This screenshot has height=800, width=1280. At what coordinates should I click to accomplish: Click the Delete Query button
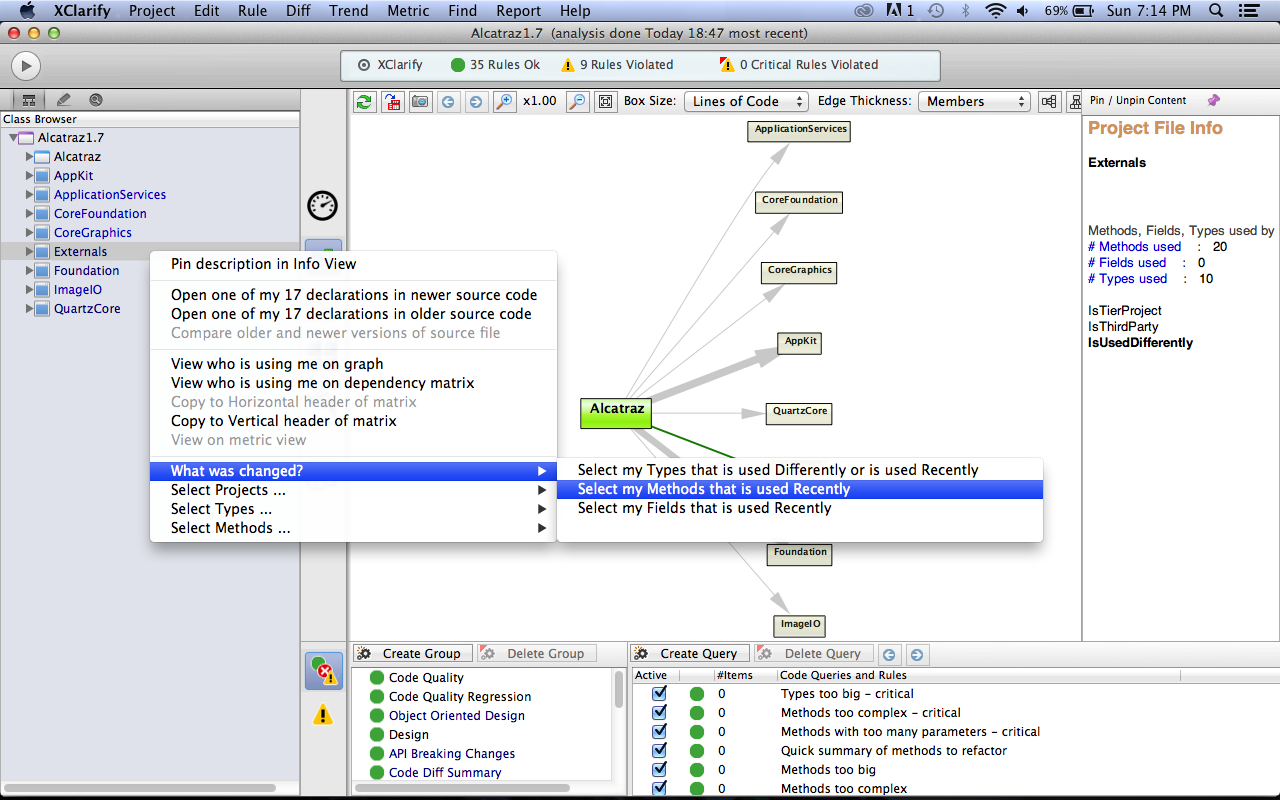click(813, 654)
